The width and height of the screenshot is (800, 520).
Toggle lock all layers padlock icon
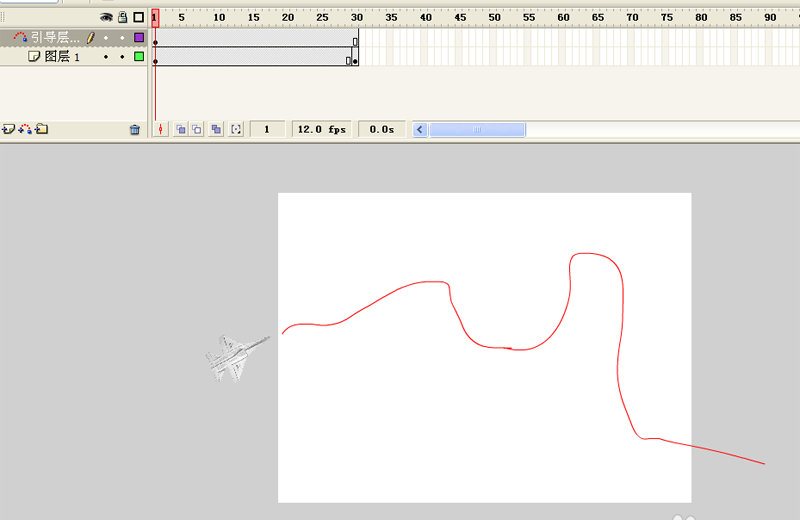[x=122, y=17]
